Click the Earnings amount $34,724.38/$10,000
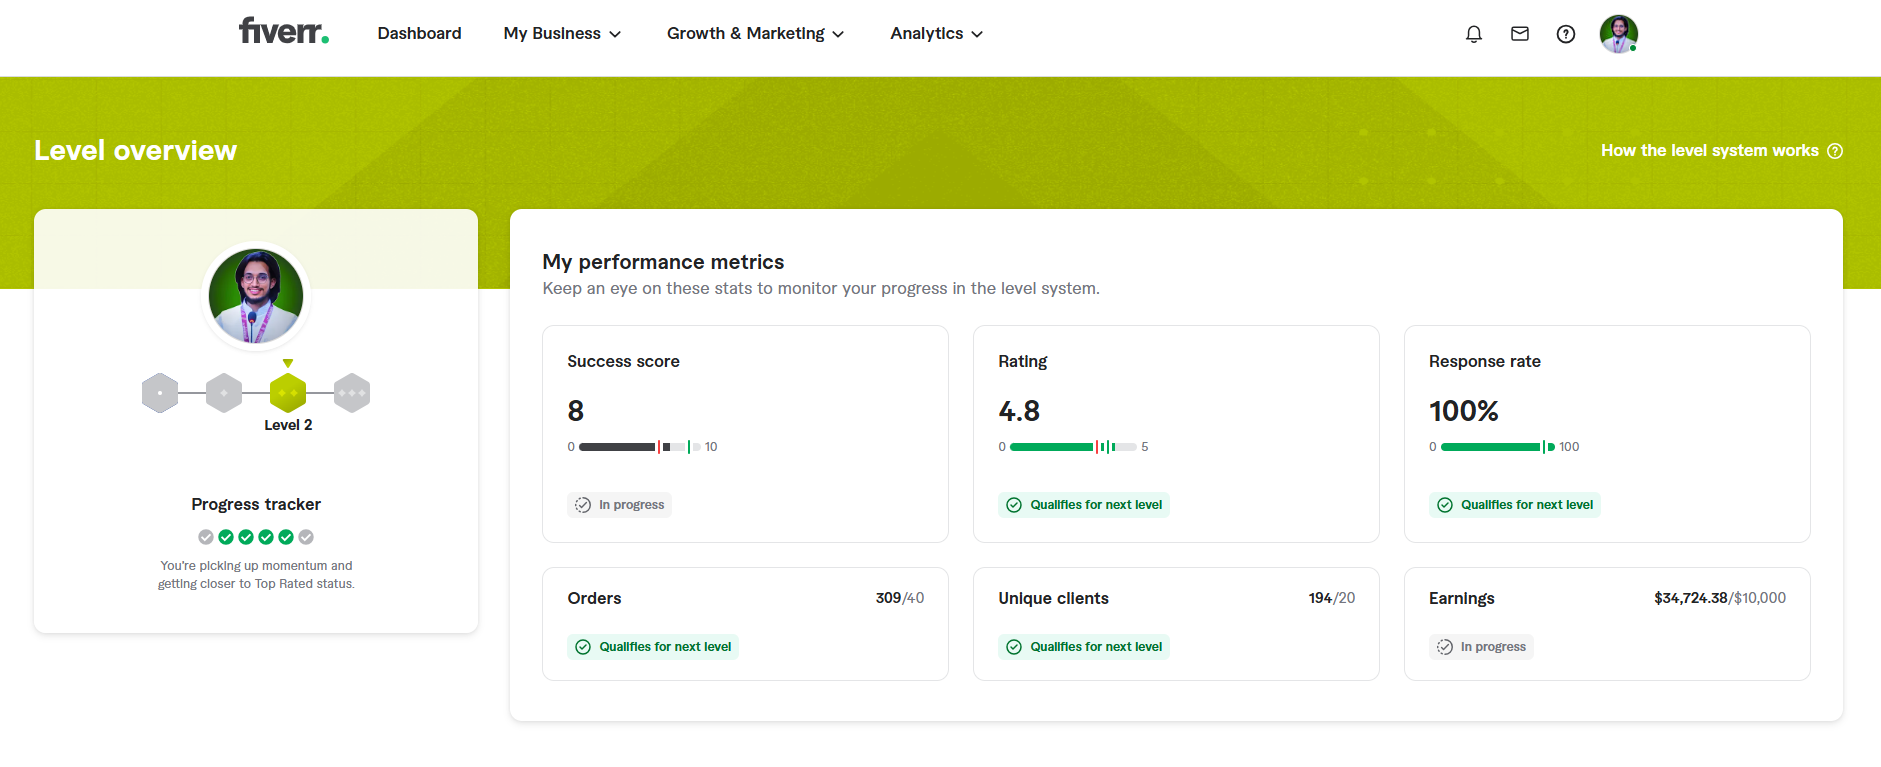The width and height of the screenshot is (1881, 767). [1720, 598]
